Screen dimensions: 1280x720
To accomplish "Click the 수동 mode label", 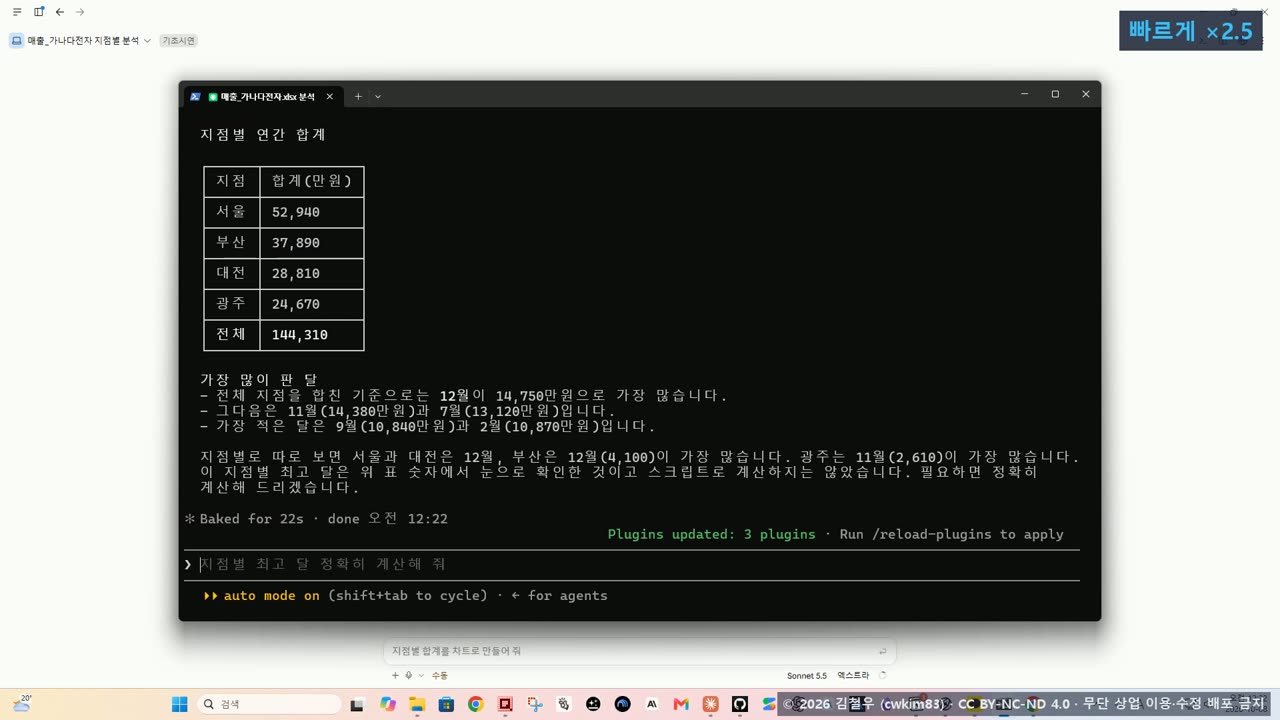I will (x=440, y=676).
